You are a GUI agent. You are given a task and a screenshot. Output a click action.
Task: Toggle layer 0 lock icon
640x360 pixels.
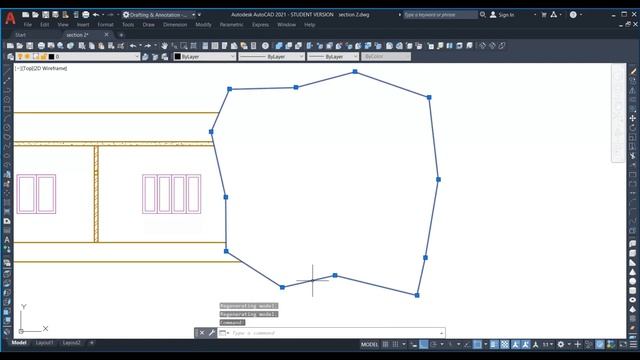[43, 57]
